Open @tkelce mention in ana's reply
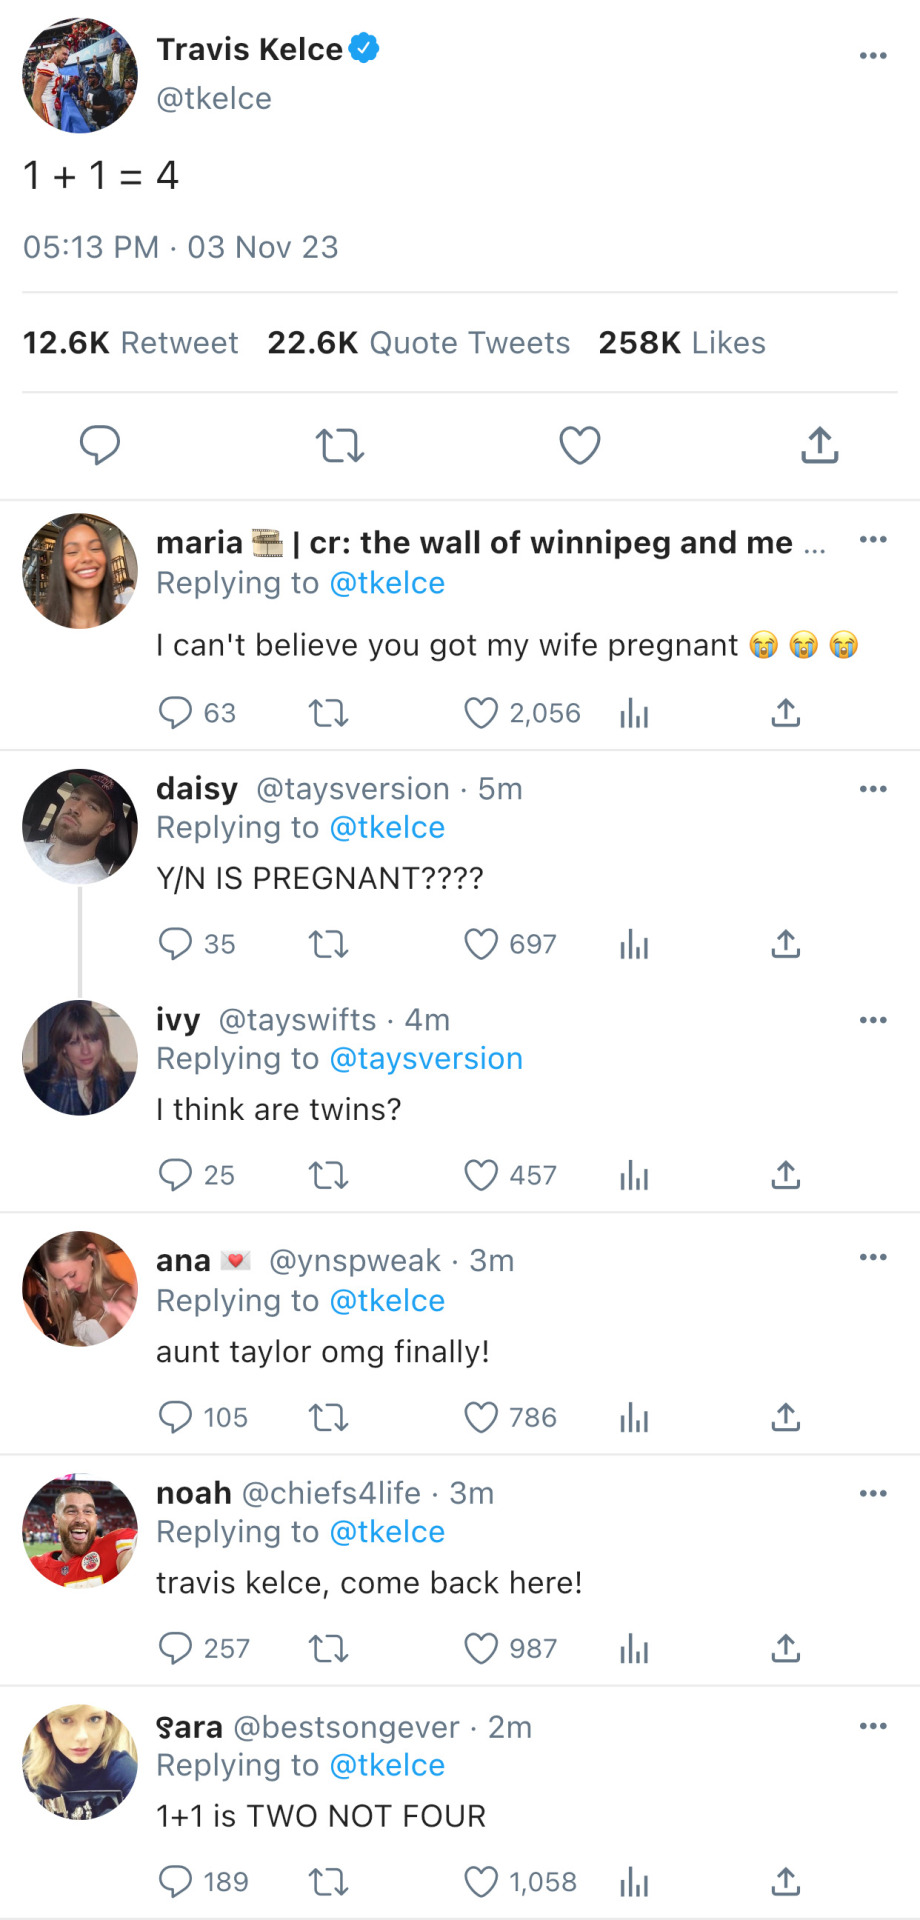 [x=387, y=1301]
